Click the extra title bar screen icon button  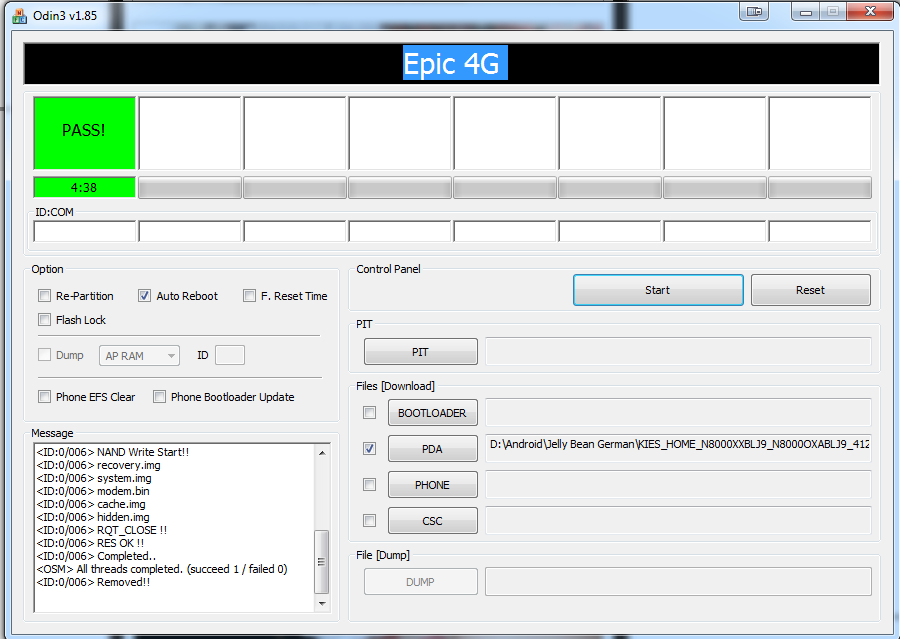click(x=755, y=11)
